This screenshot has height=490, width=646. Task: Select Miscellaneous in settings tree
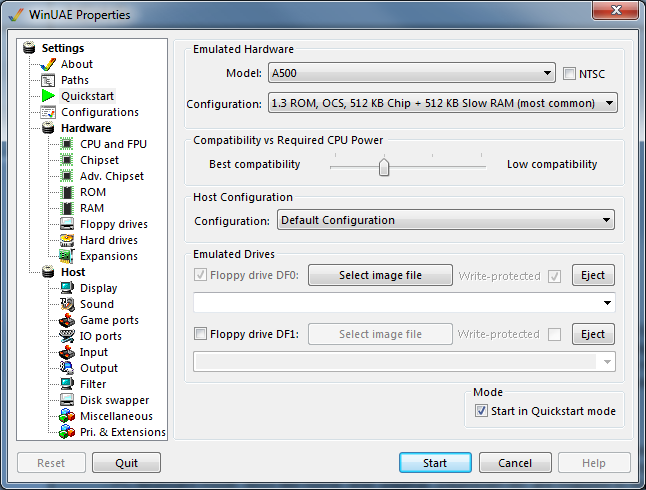(x=116, y=416)
